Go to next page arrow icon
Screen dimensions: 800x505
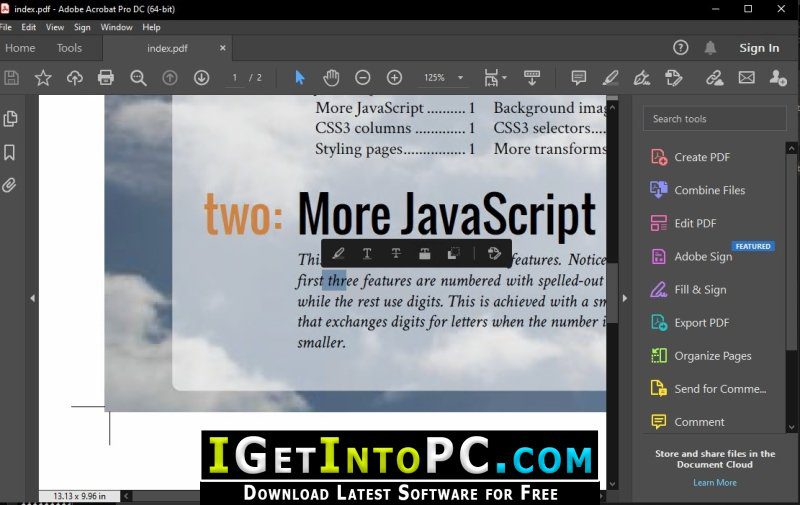[202, 78]
